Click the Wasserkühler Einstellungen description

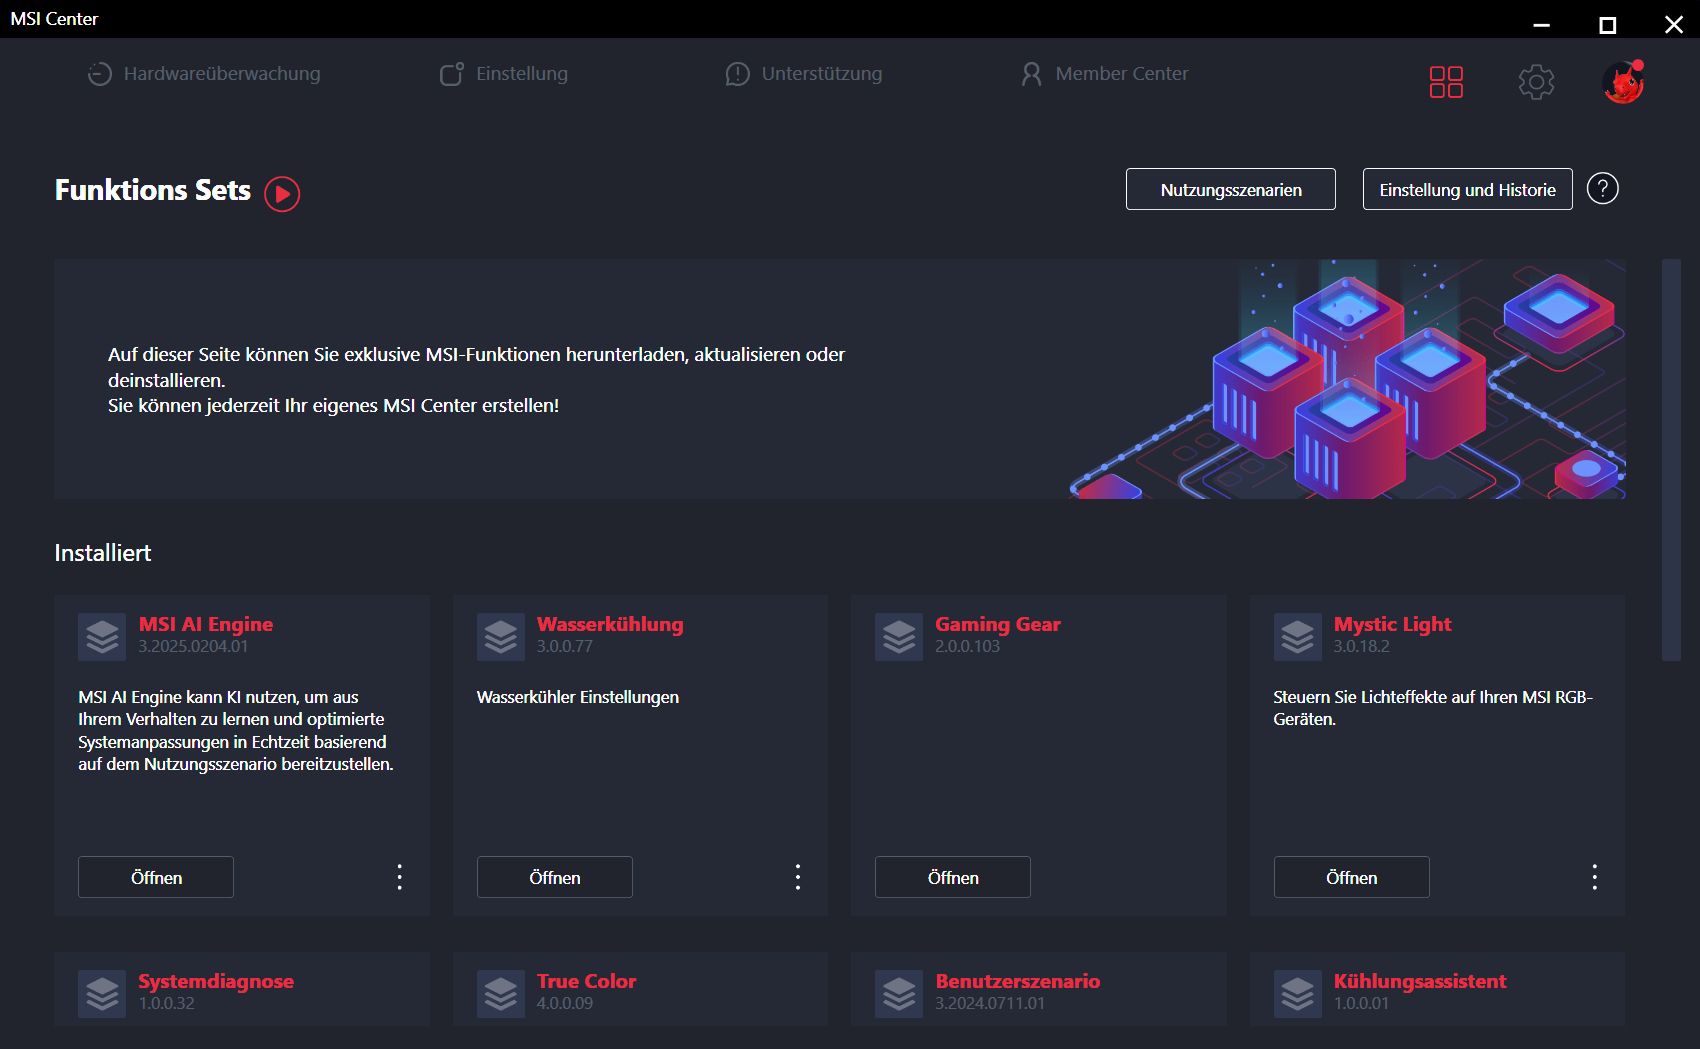click(x=577, y=697)
